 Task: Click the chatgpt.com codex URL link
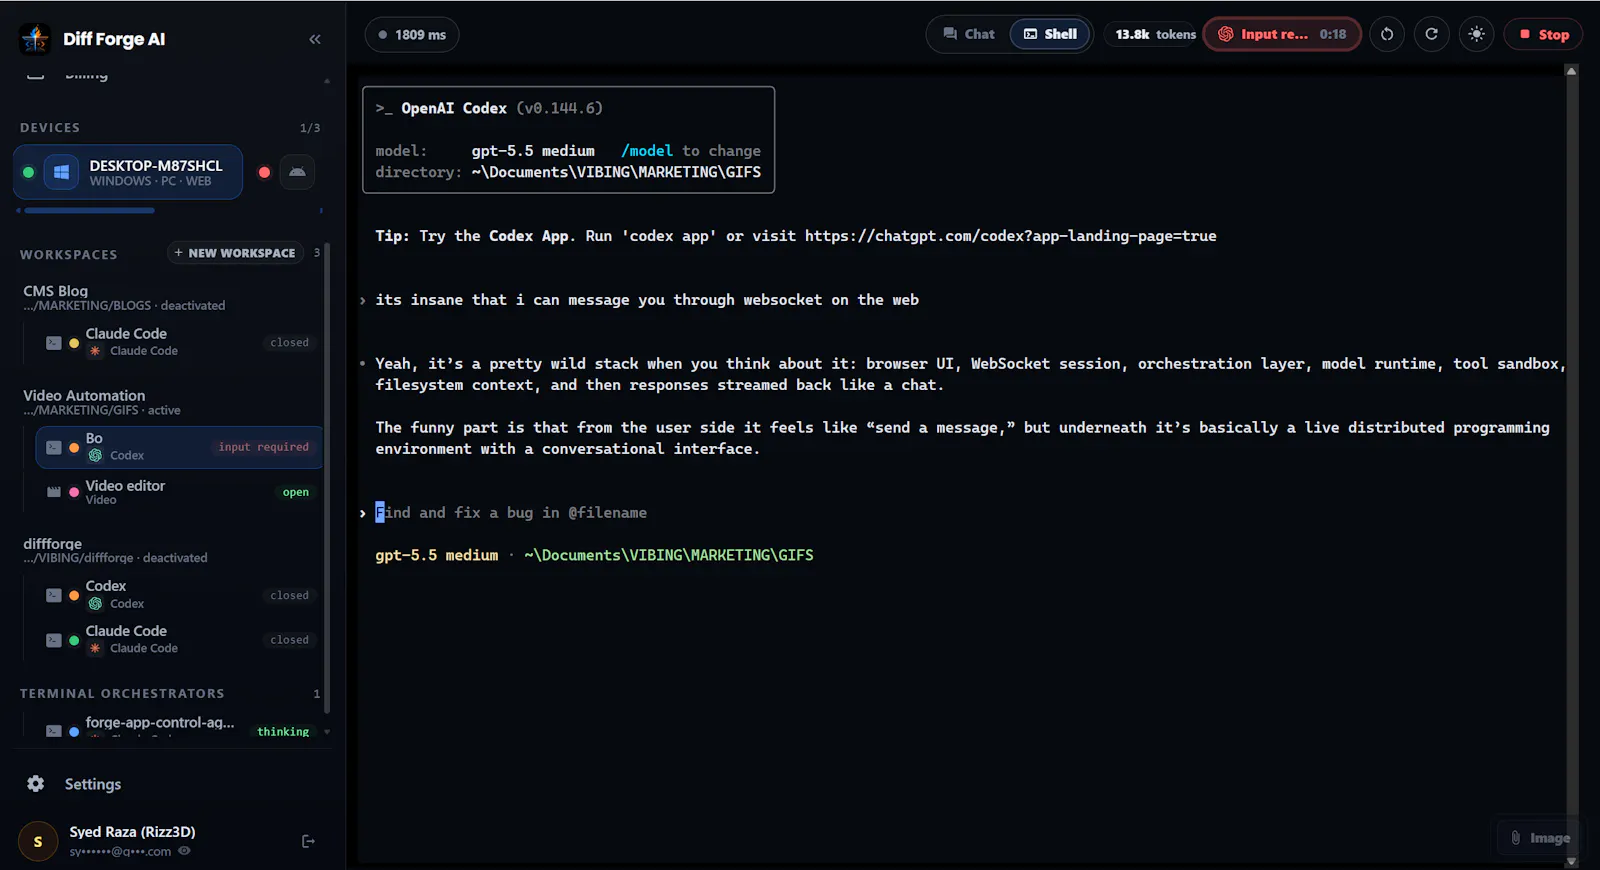pyautogui.click(x=1011, y=236)
